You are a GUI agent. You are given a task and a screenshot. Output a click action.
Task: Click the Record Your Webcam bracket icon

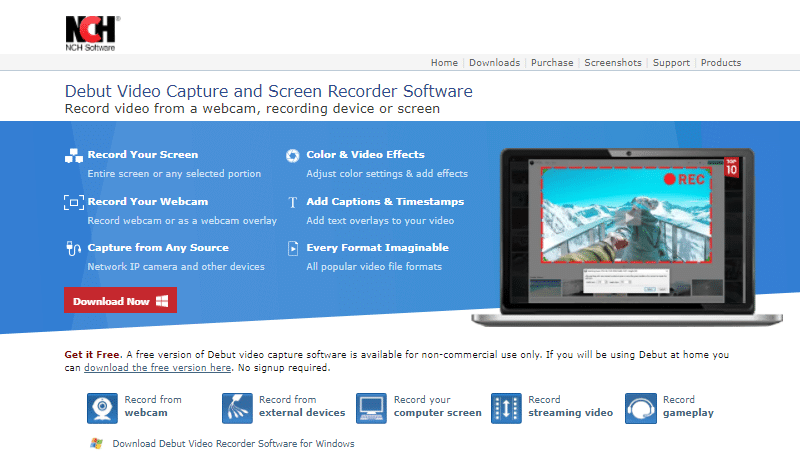coord(74,202)
